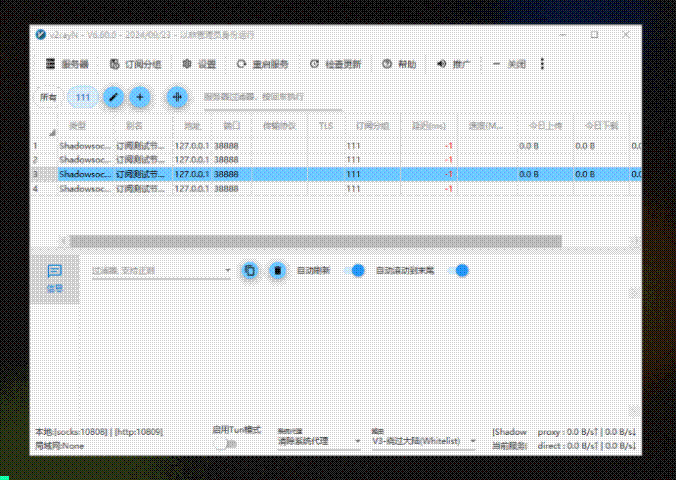Click address 127.0.0.1 in row 1

click(x=192, y=146)
